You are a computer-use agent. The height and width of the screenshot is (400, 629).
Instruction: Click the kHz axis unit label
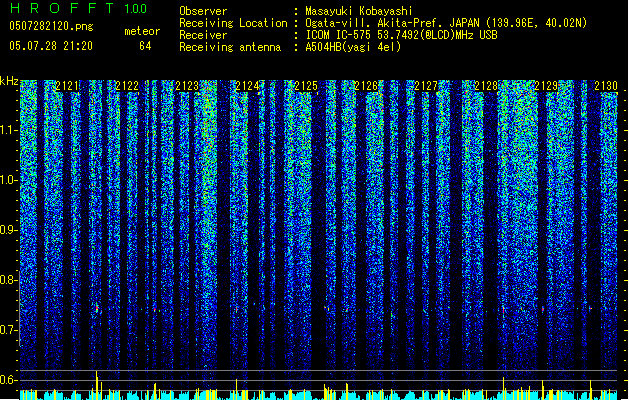pos(9,81)
